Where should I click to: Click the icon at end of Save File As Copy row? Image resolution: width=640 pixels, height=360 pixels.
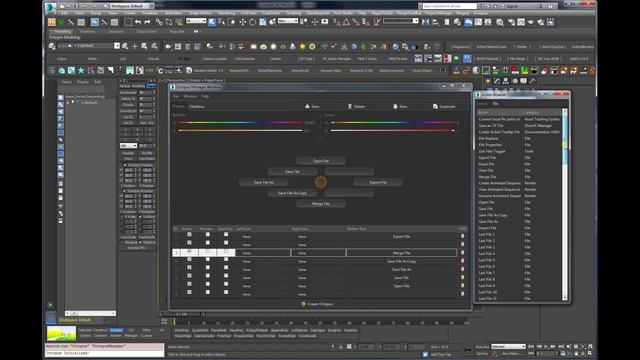[462, 261]
